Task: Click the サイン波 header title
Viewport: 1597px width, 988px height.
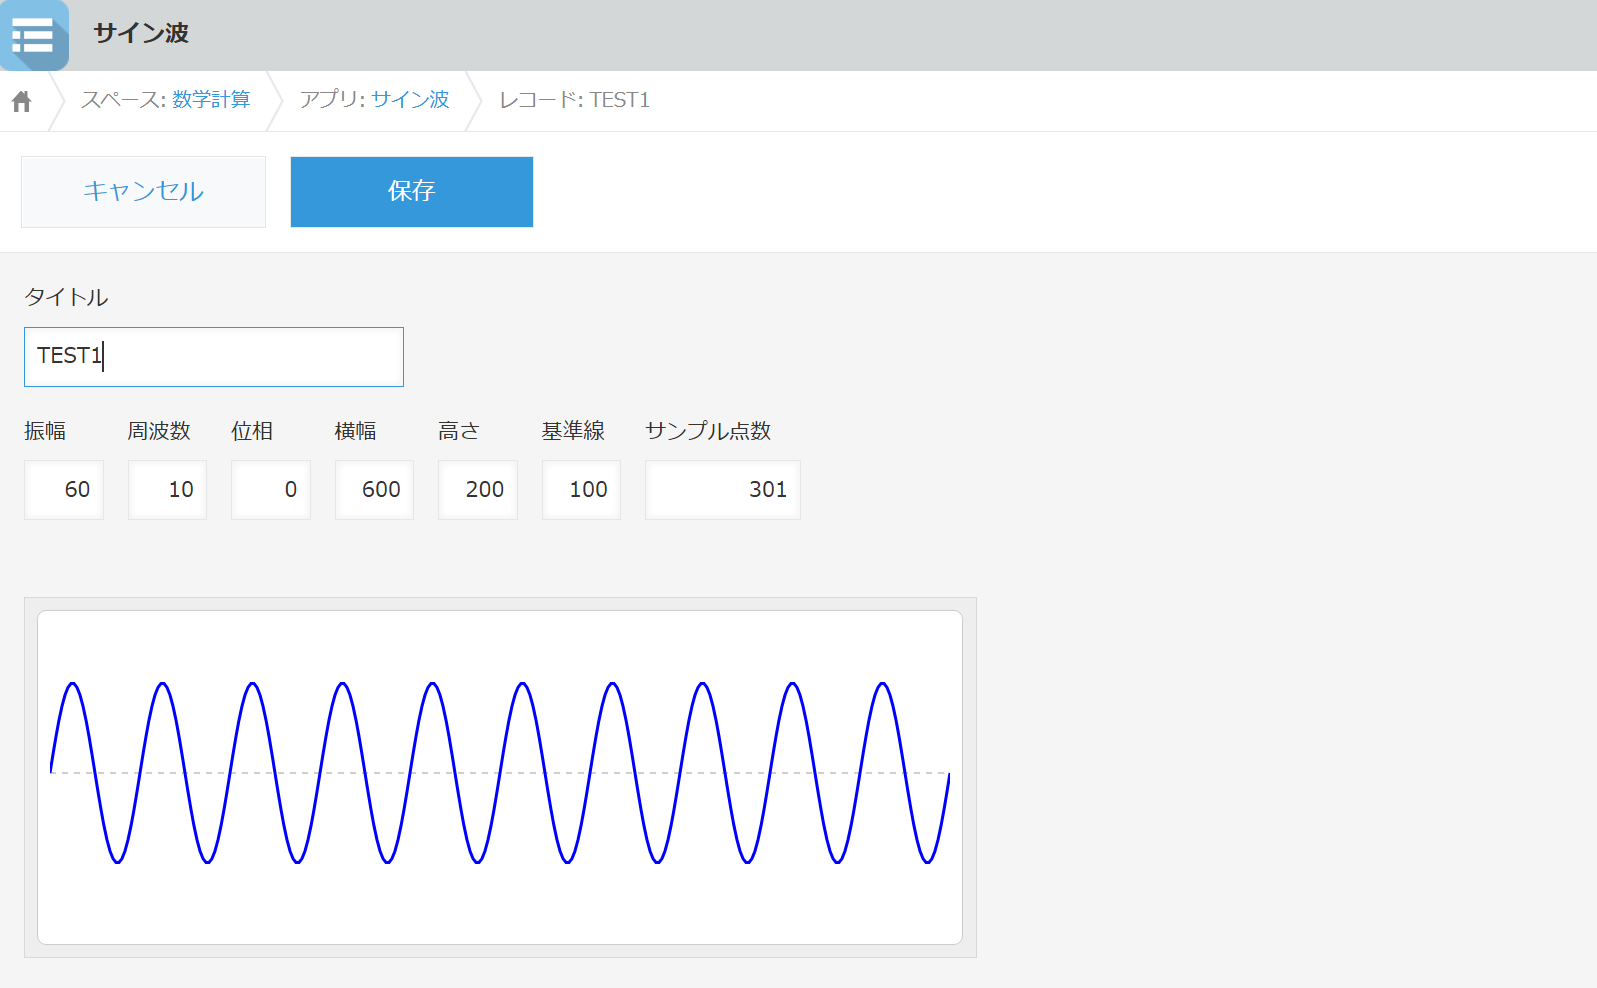Action: click(141, 33)
